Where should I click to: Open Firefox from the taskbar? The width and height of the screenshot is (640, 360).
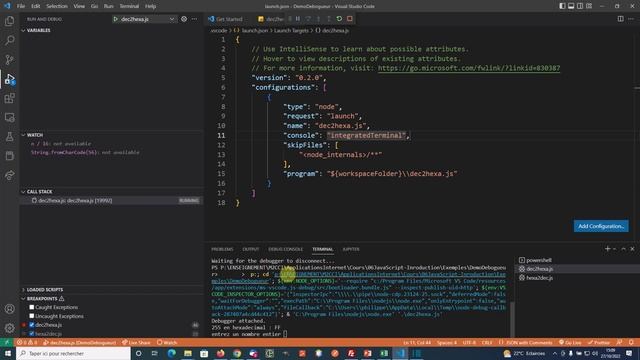coord(220,353)
